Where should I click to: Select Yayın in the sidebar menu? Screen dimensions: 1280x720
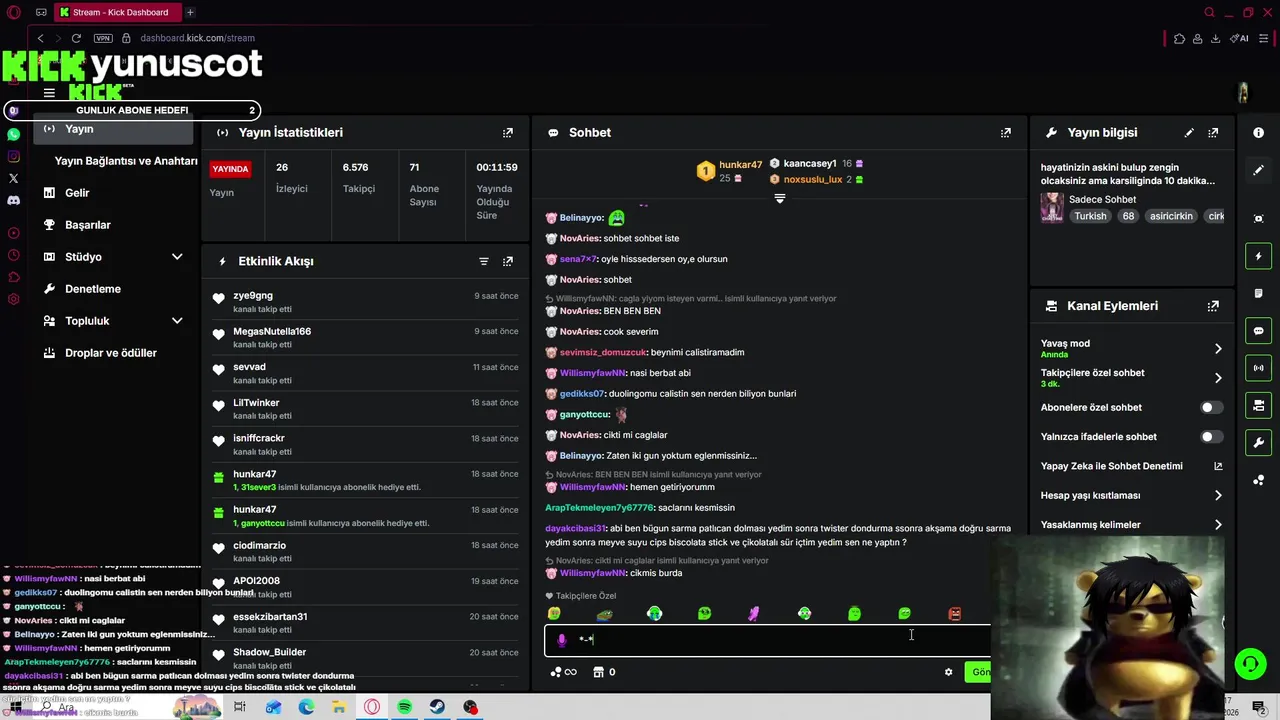(113, 129)
